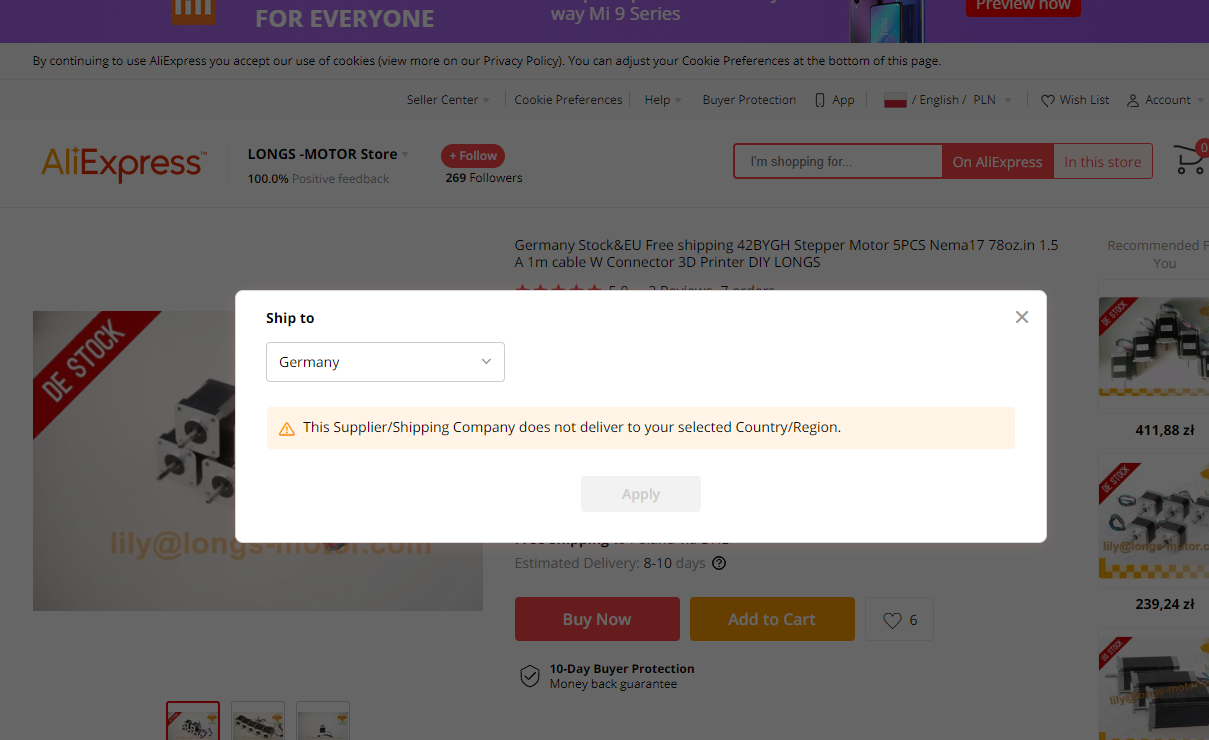
Task: Click the warning triangle icon
Action: 287,428
